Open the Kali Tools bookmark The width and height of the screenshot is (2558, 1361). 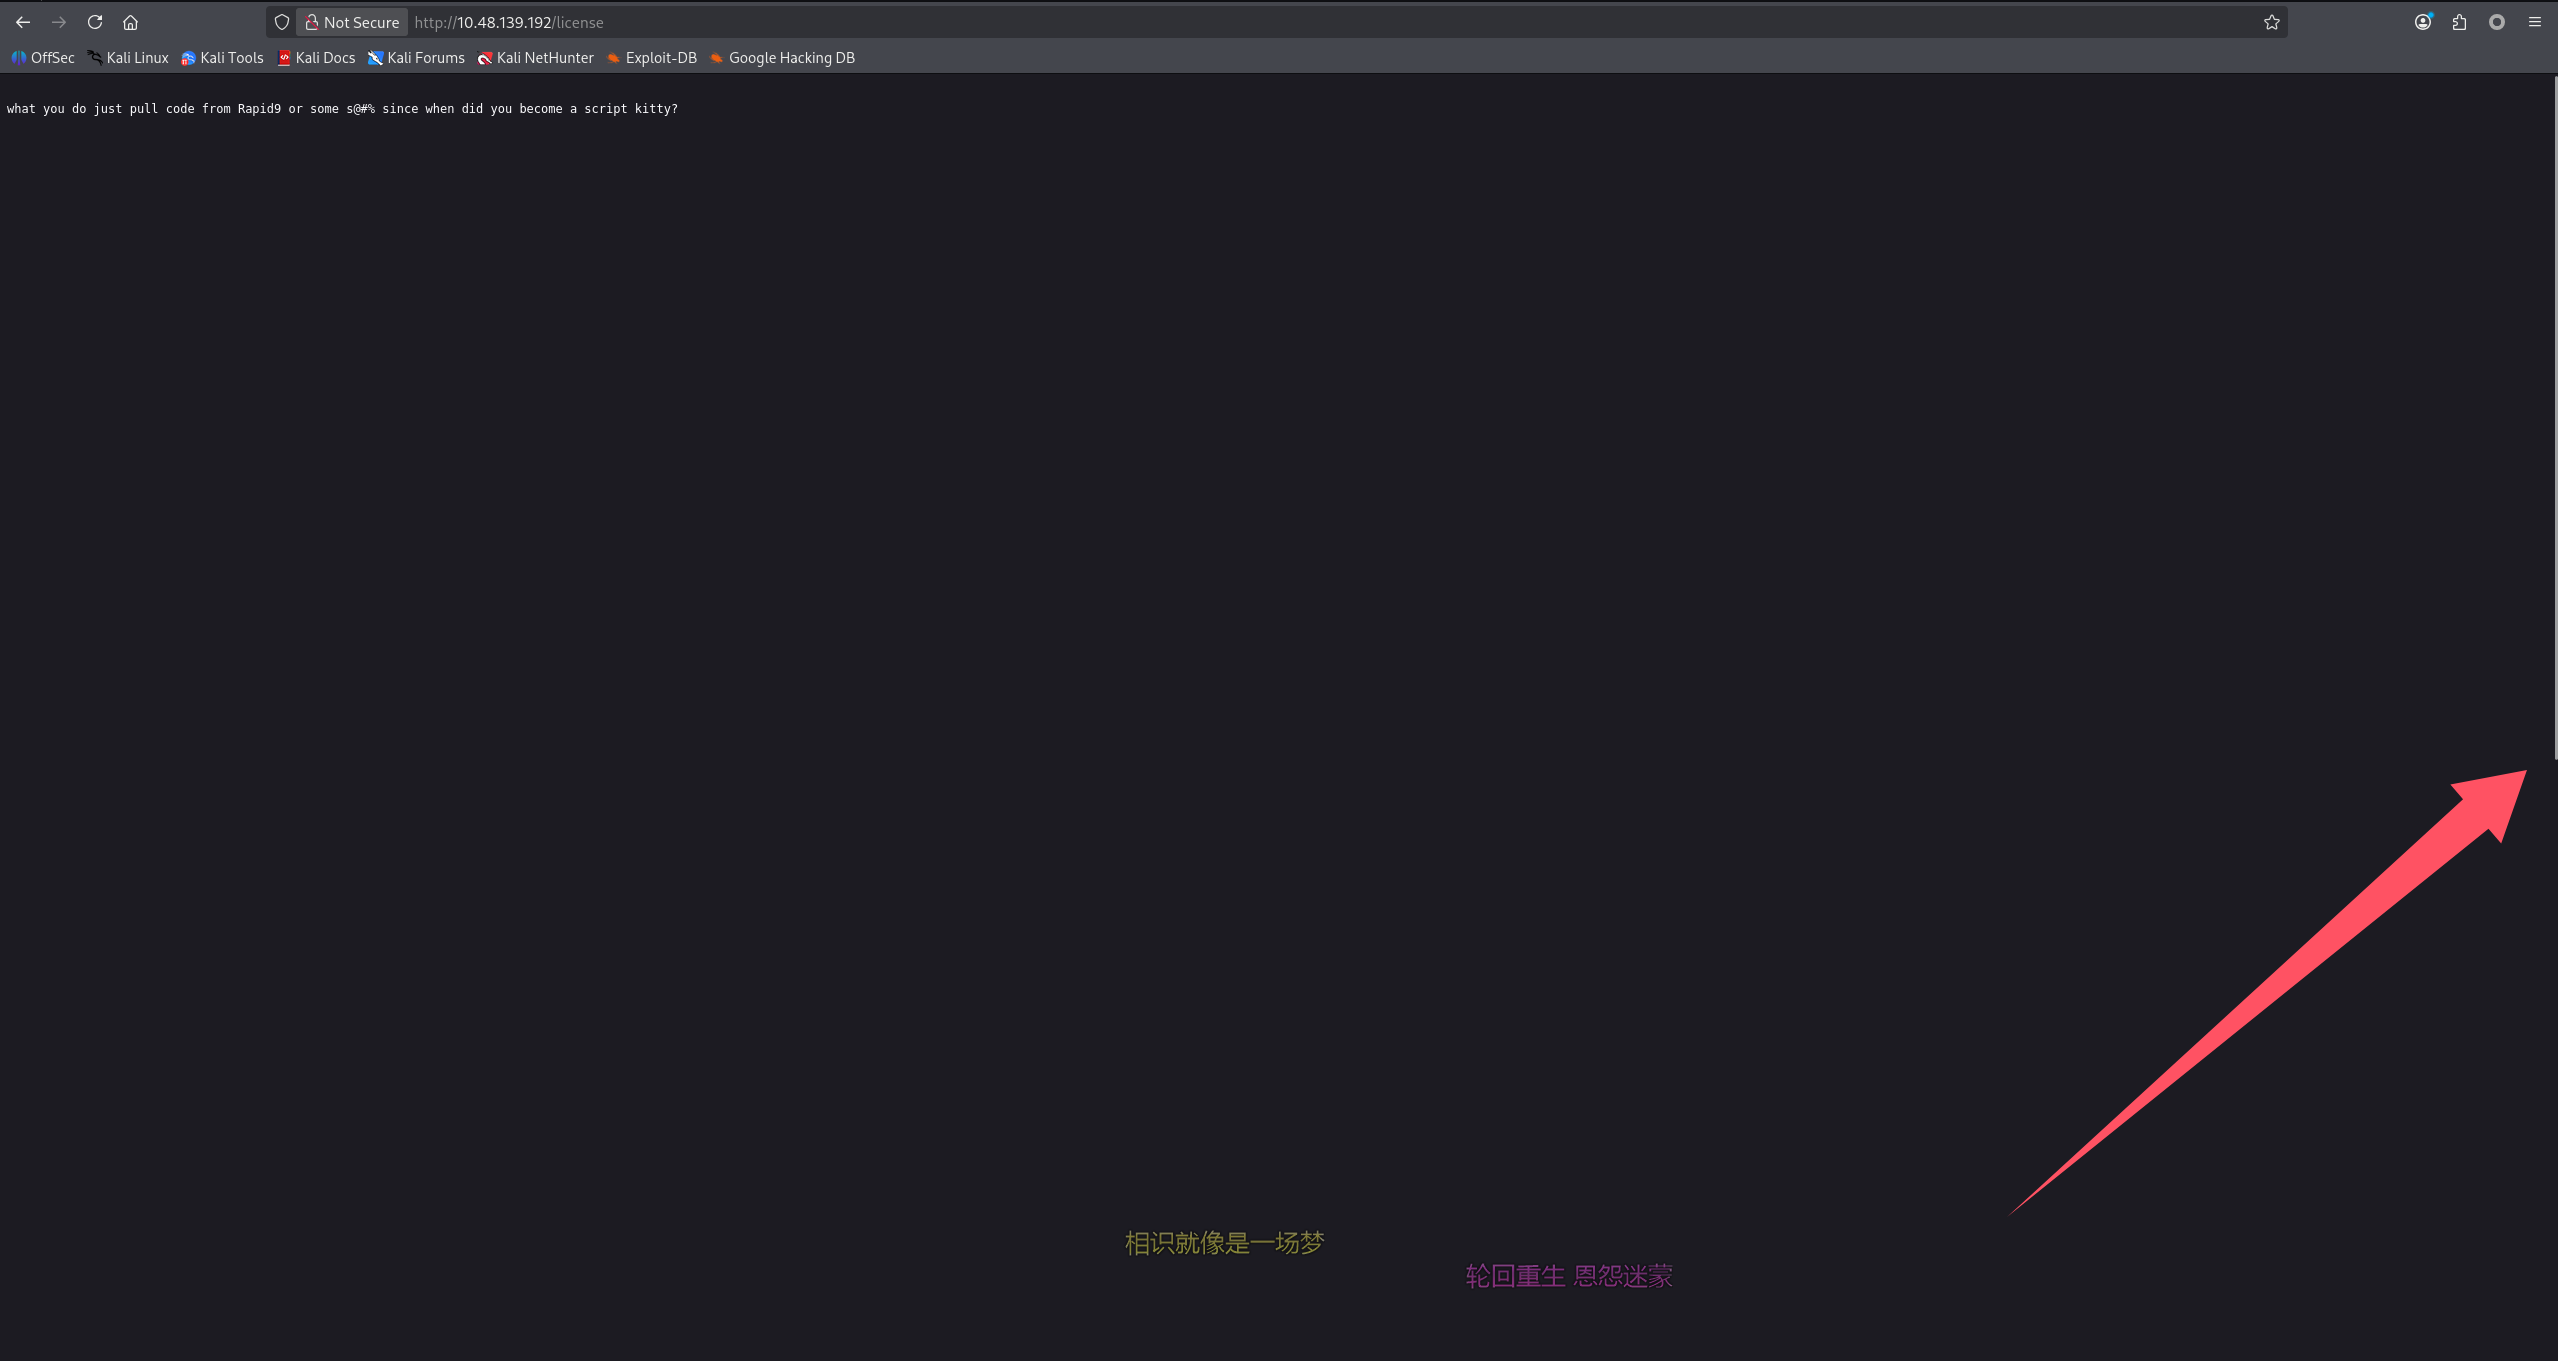222,58
